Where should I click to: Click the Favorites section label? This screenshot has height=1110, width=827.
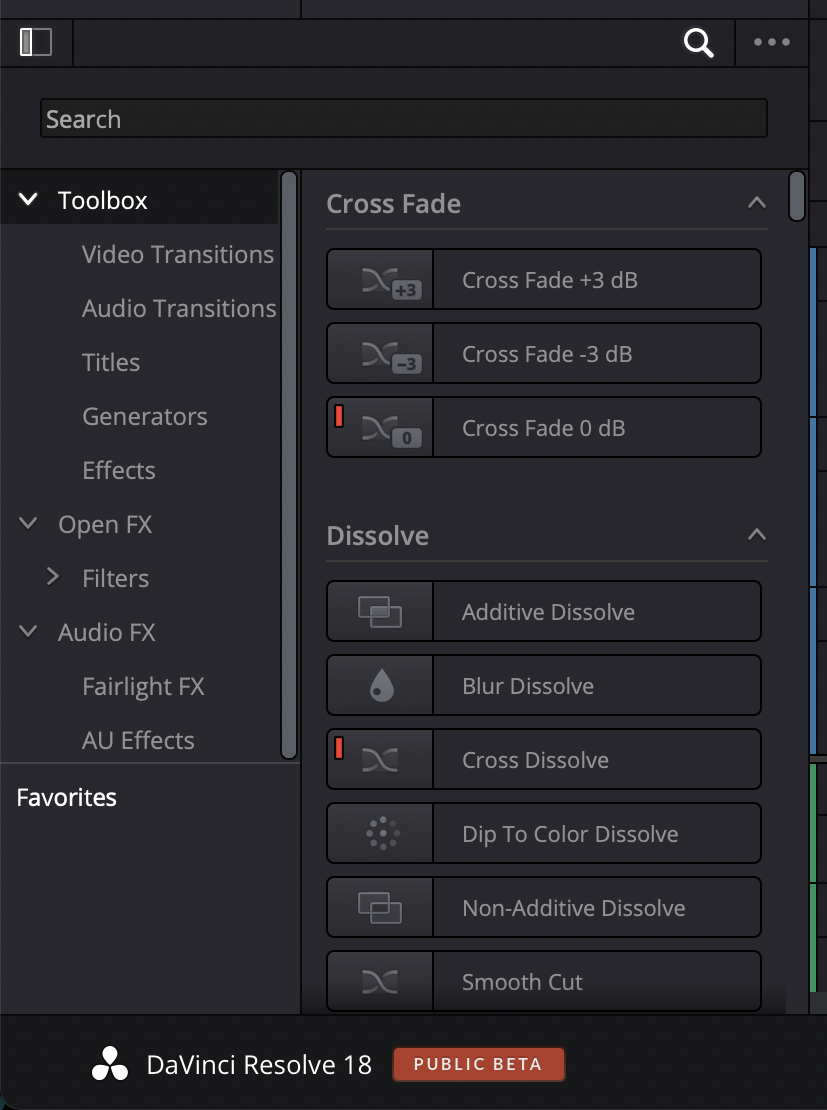(67, 797)
